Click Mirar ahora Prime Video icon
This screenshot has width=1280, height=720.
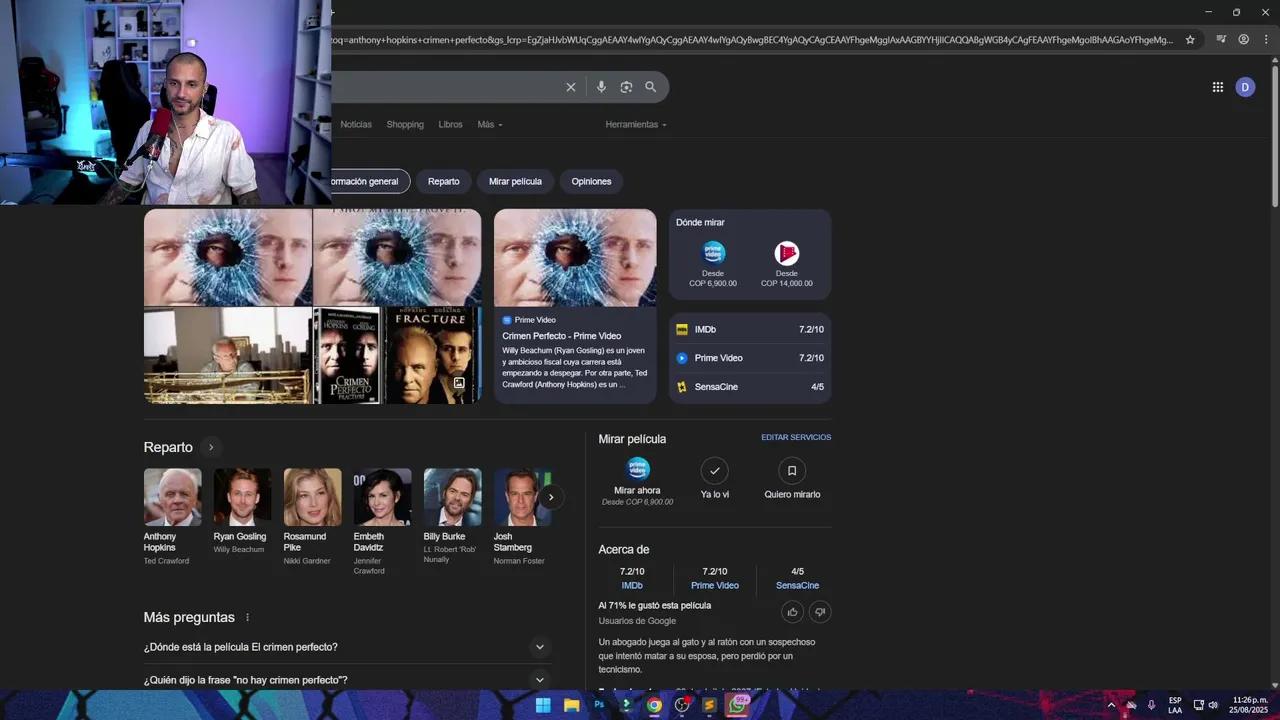637,468
